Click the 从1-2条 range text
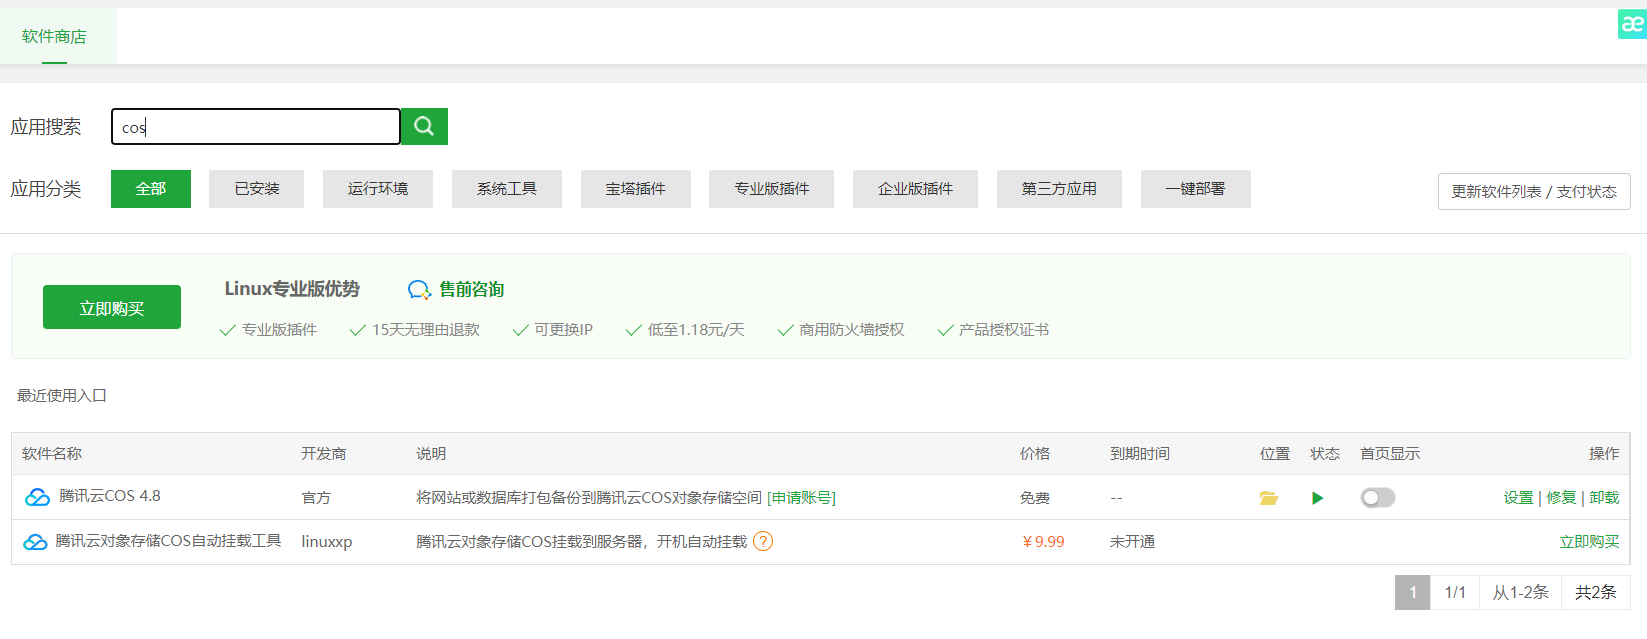This screenshot has width=1647, height=639. [1521, 593]
